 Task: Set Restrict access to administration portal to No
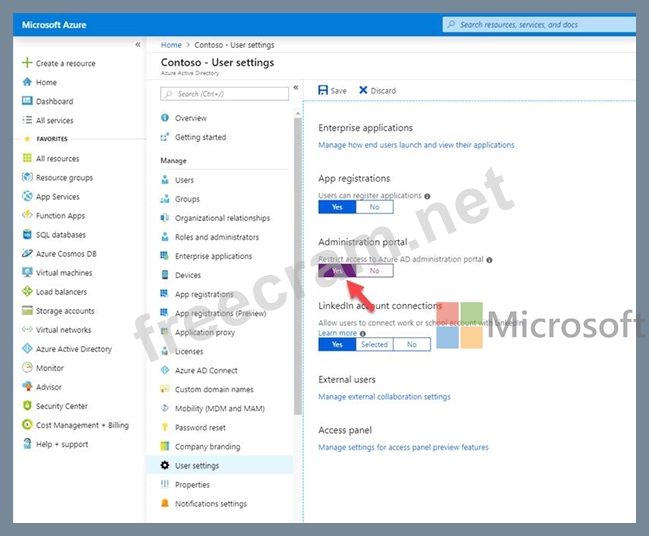point(374,271)
